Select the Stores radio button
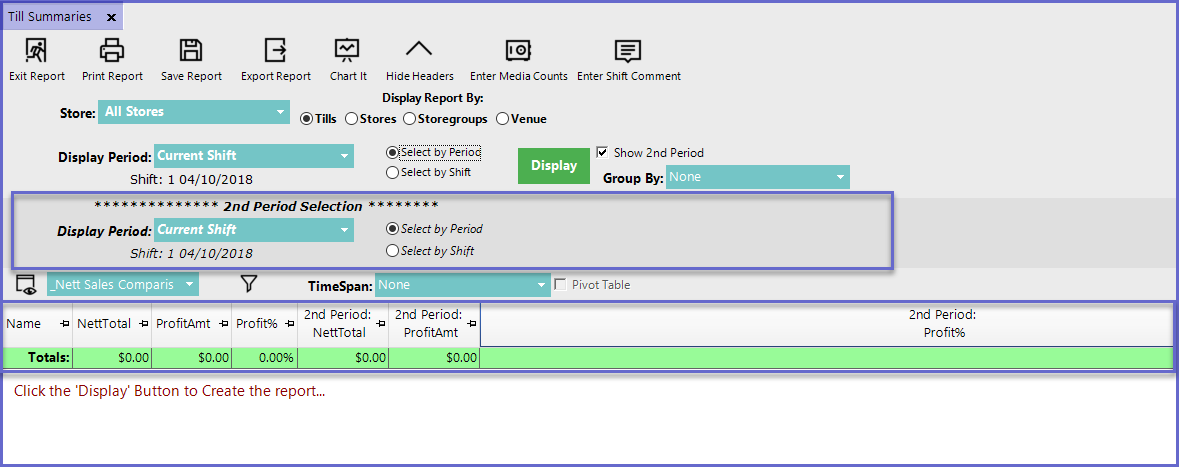This screenshot has width=1179, height=467. point(352,119)
